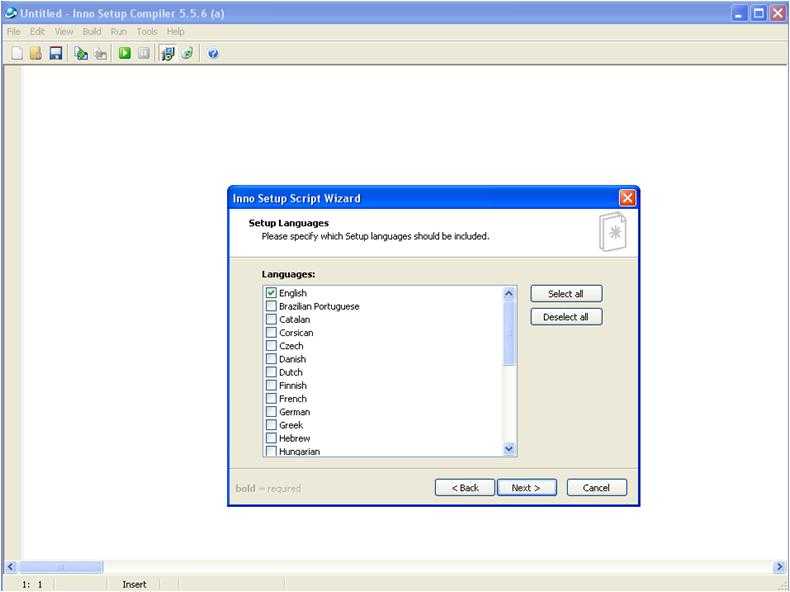Click the Insert status bar indicator
The height and width of the screenshot is (592, 790).
pos(134,584)
